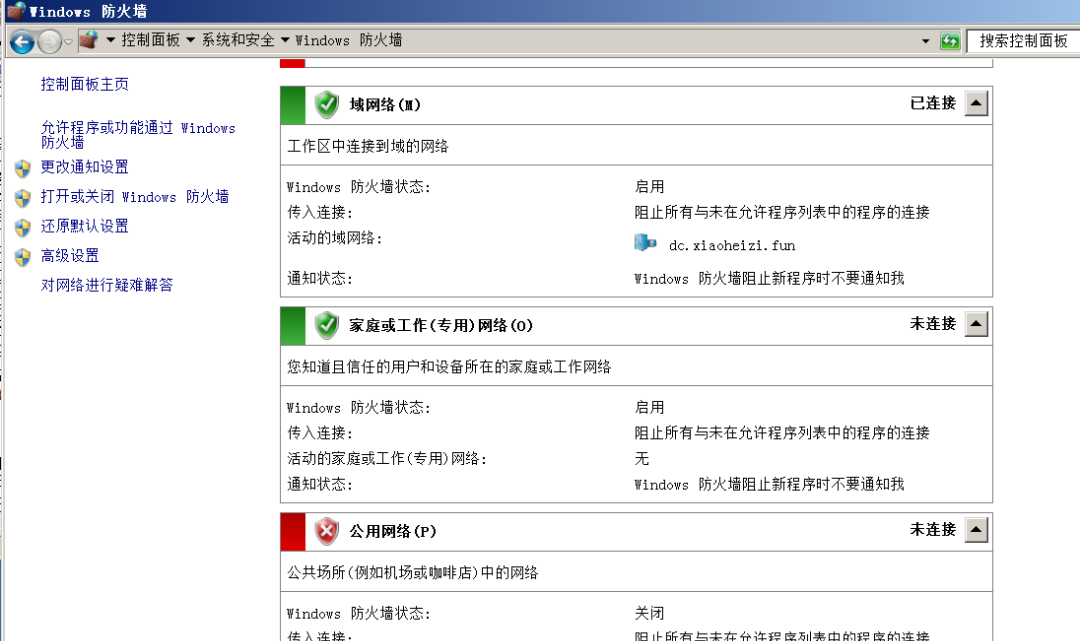Click shield icon beside 高级设置
The width and height of the screenshot is (1080, 641).
[x=23, y=258]
